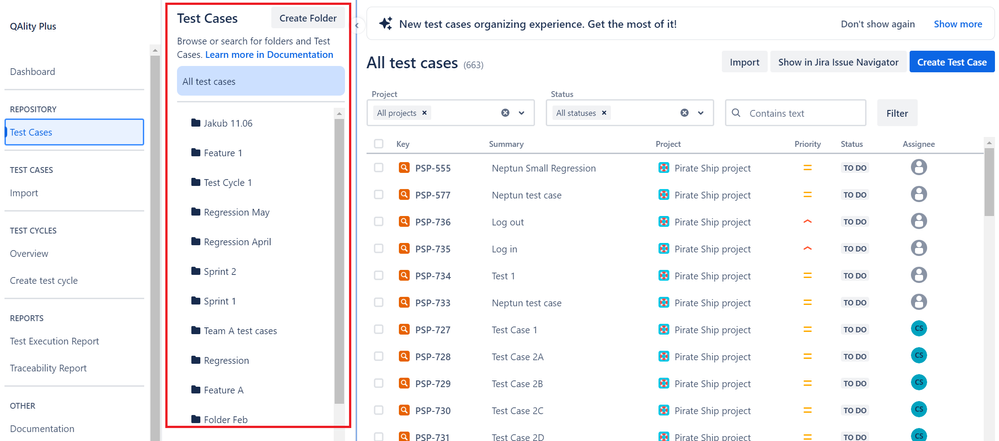The width and height of the screenshot is (999, 441).
Task: Click the test case icon beside PSP-736
Action: (404, 222)
